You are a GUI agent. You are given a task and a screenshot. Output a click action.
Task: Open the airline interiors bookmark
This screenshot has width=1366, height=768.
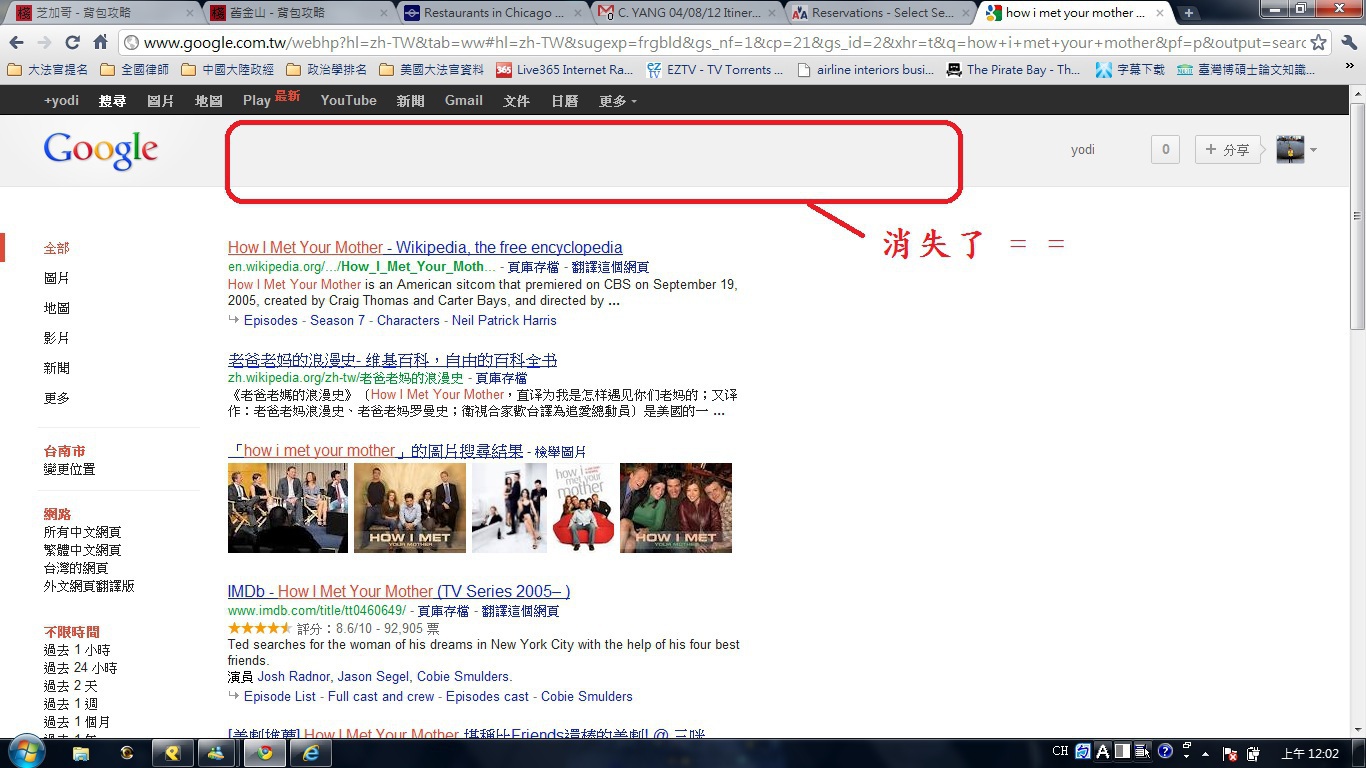click(x=866, y=70)
